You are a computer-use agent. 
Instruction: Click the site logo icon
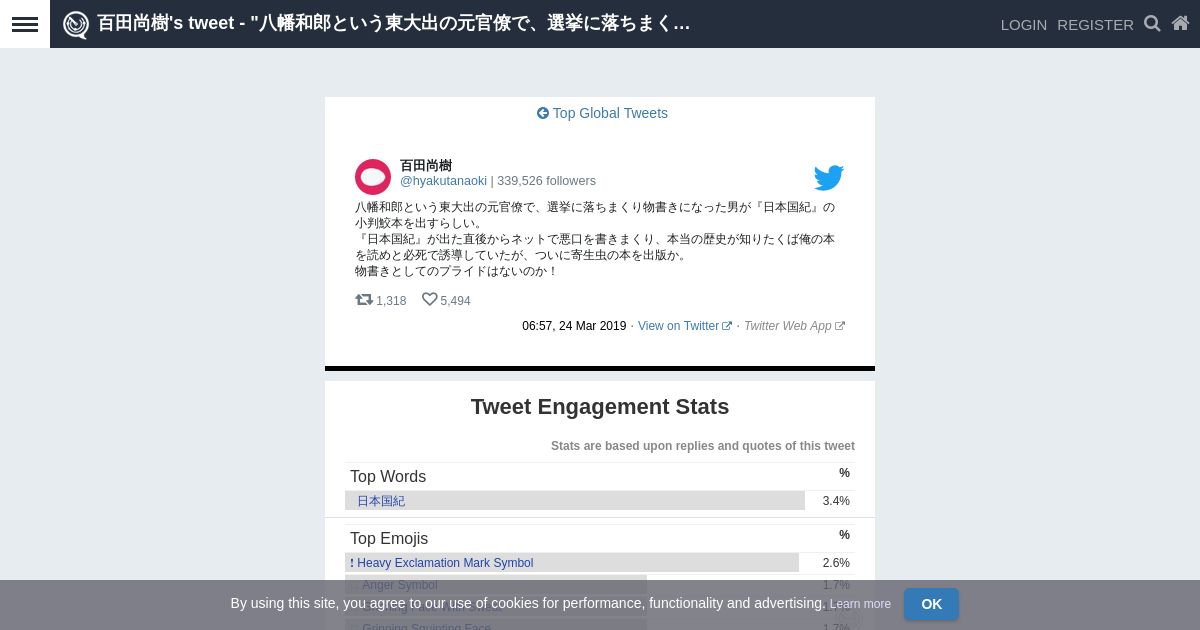point(76,24)
